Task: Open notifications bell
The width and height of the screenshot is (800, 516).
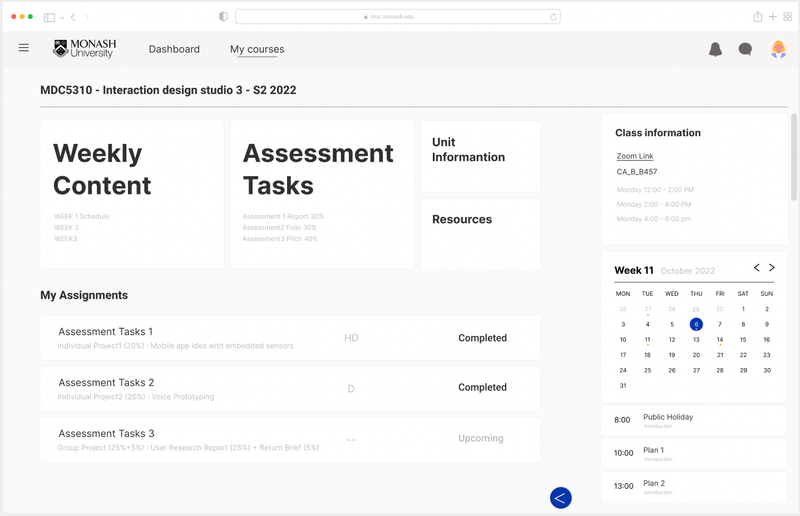Action: point(715,49)
